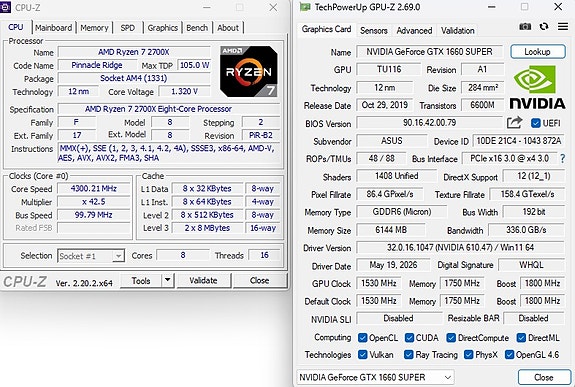Image resolution: width=575 pixels, height=387 pixels.
Task: Click the Resizable BAR value Disabled
Action: (x=534, y=318)
